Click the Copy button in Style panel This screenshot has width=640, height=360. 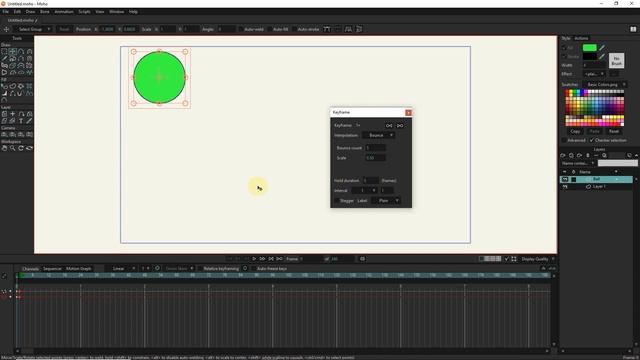(x=575, y=131)
